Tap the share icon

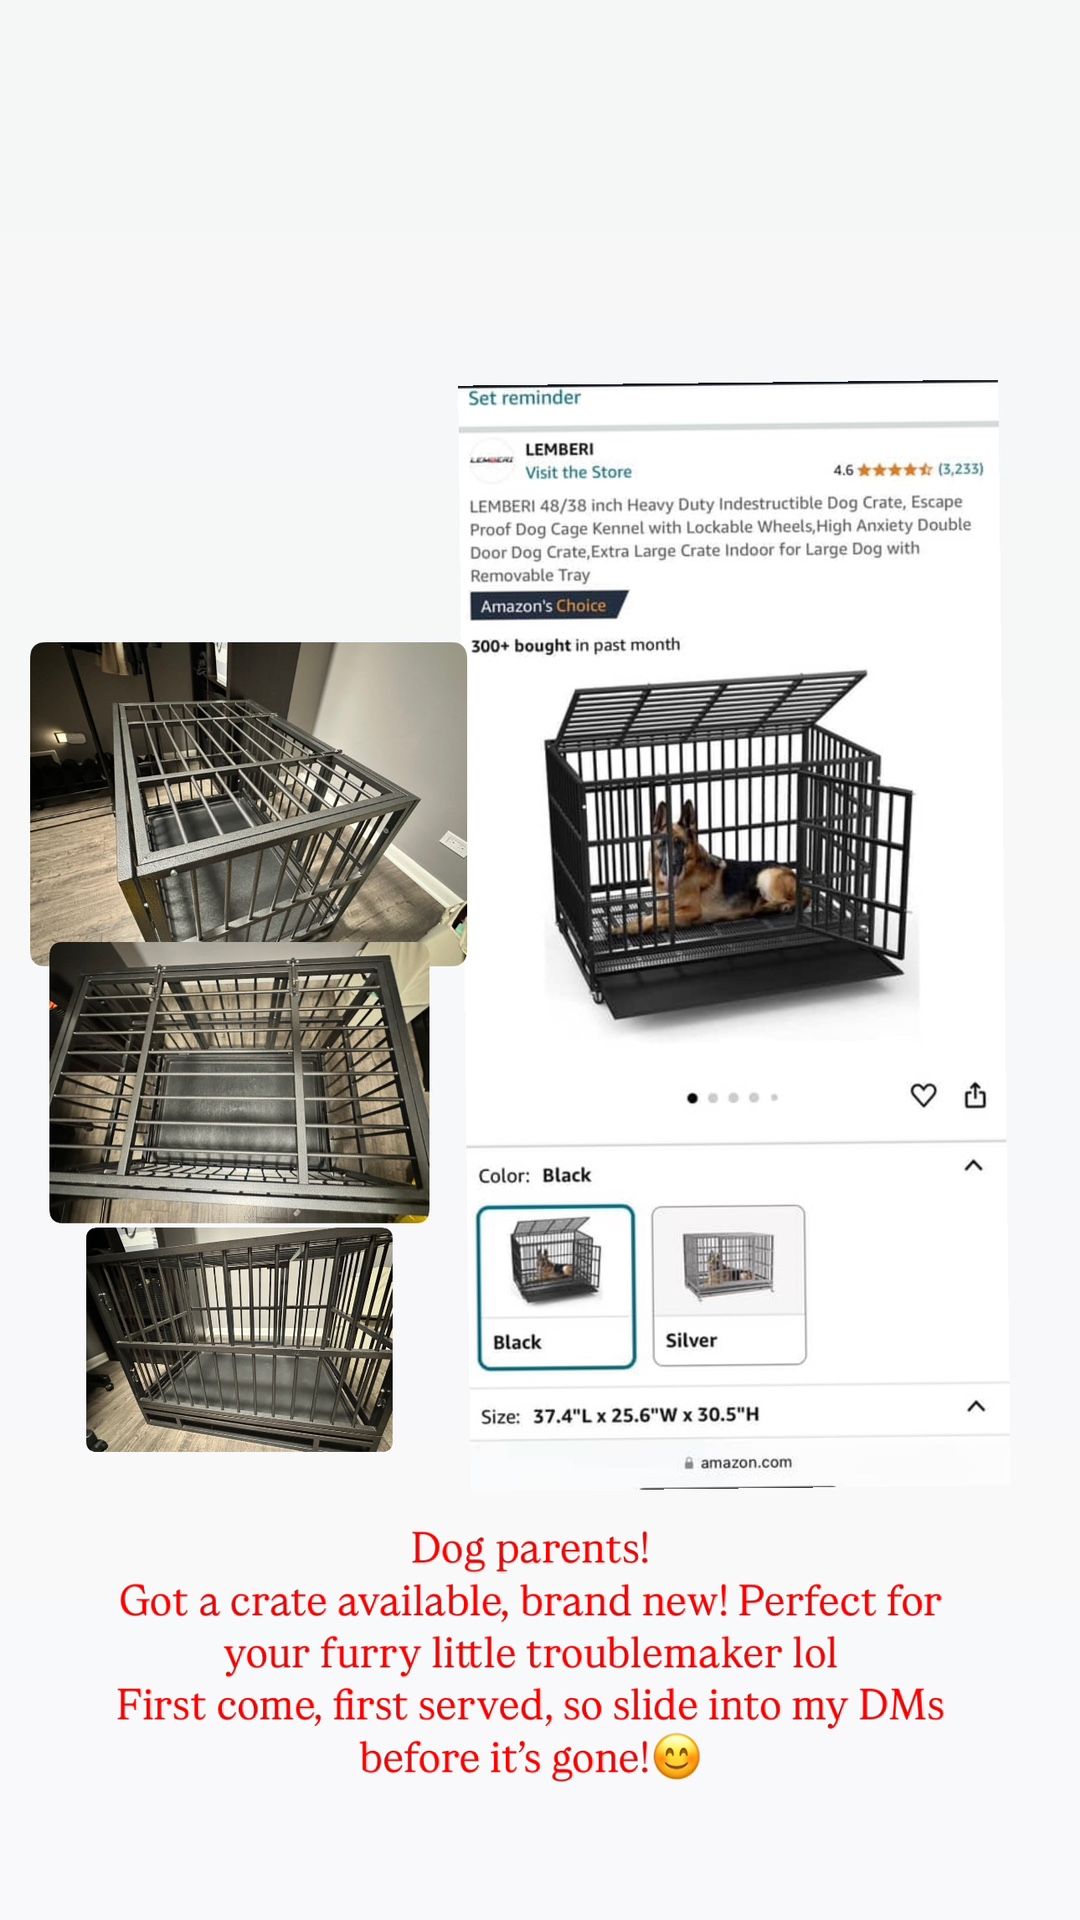[975, 1095]
